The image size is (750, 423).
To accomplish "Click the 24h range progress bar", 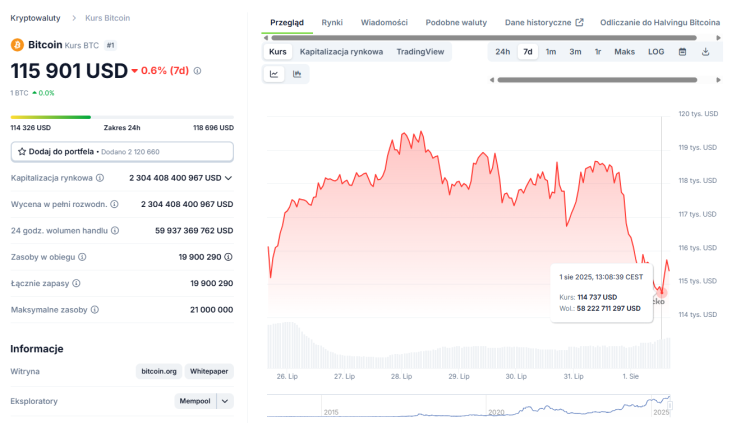I will [122, 117].
